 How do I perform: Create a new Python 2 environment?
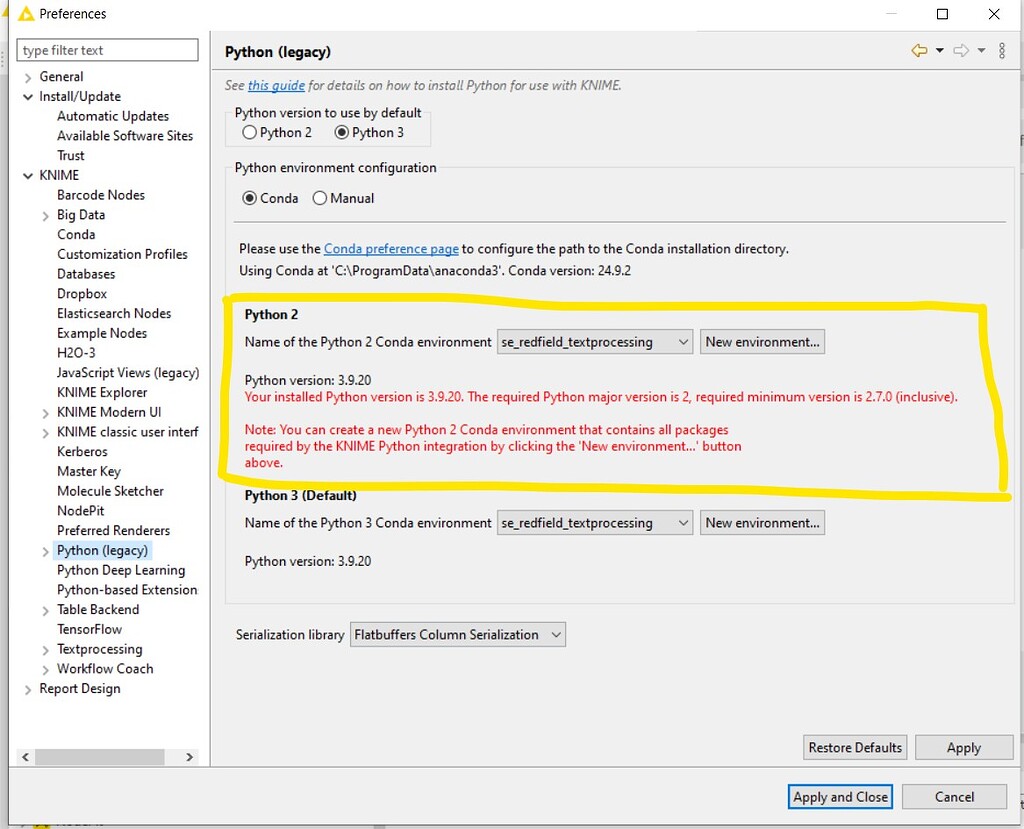(762, 341)
